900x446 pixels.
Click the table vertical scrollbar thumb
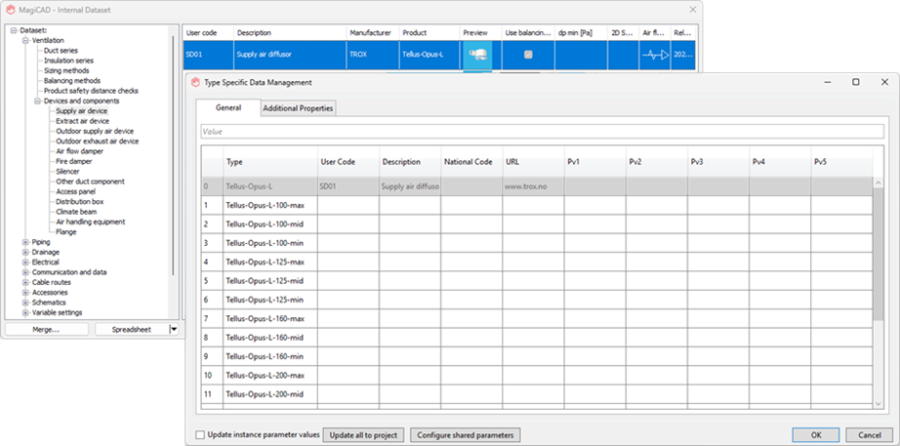click(878, 254)
